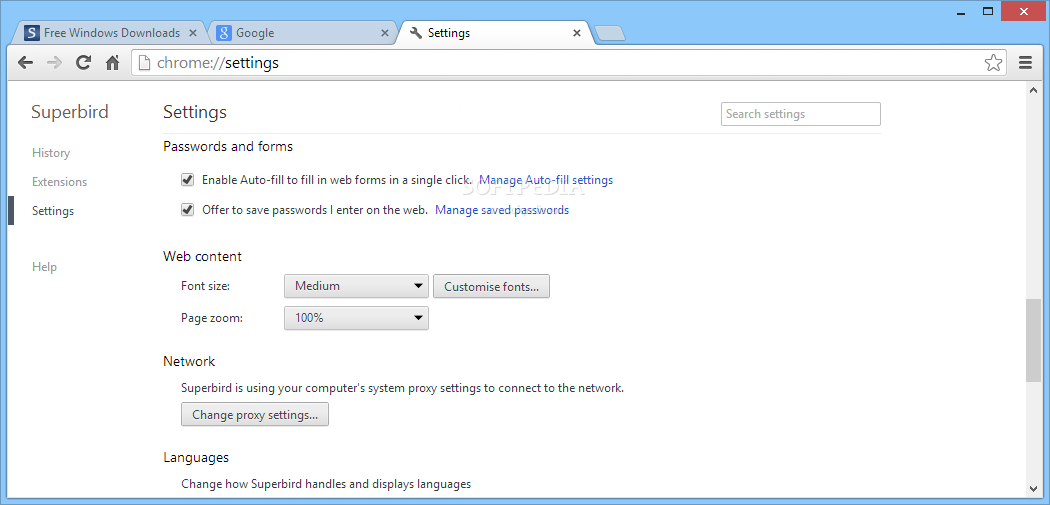Screen dimensions: 1050x505
Task: Click the Superbird title text
Action: (70, 112)
